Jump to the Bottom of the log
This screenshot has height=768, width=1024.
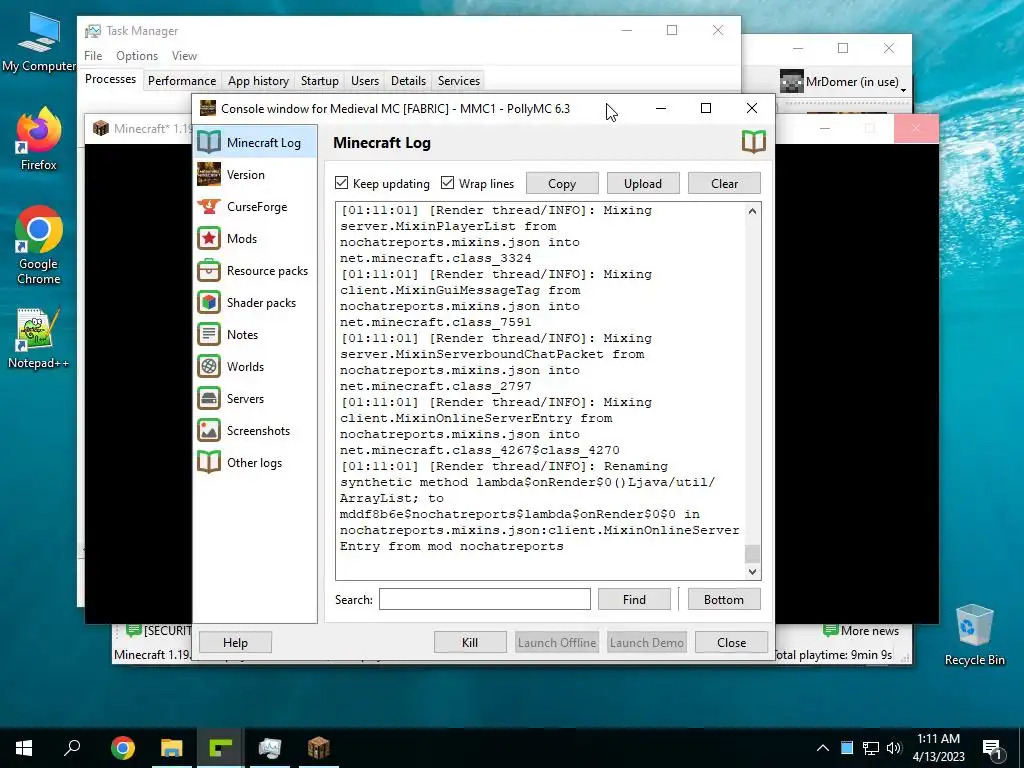tap(724, 600)
